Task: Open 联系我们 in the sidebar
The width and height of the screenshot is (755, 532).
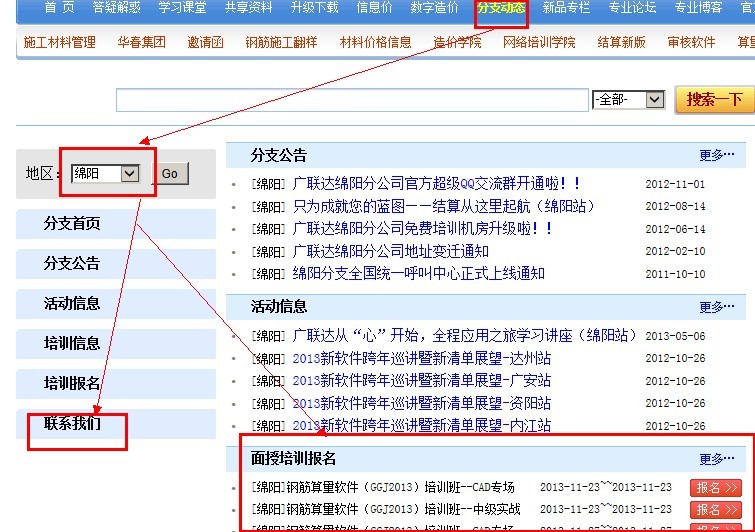Action: 72,423
